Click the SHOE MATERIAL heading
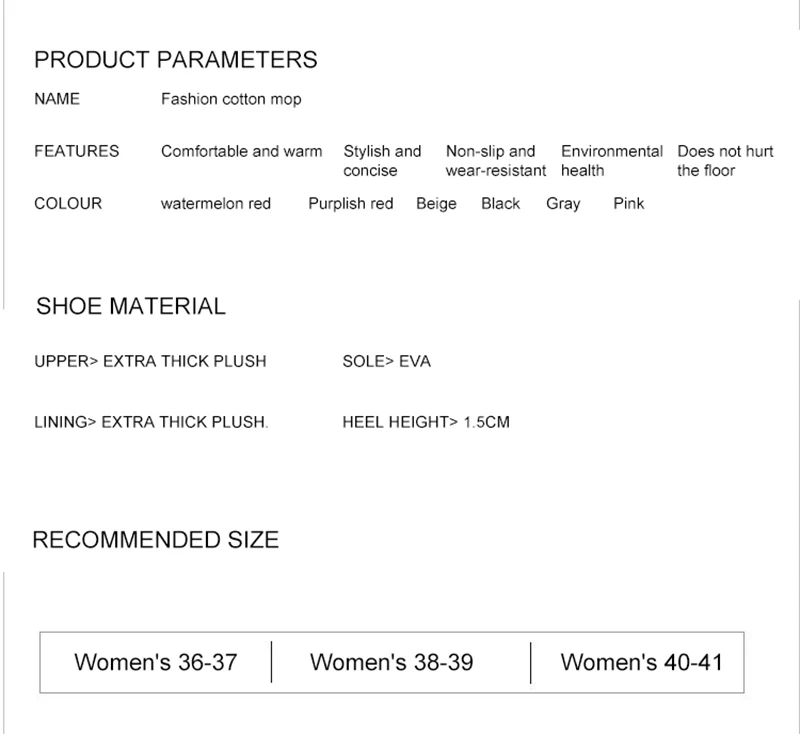The width and height of the screenshot is (800, 734). (x=131, y=306)
